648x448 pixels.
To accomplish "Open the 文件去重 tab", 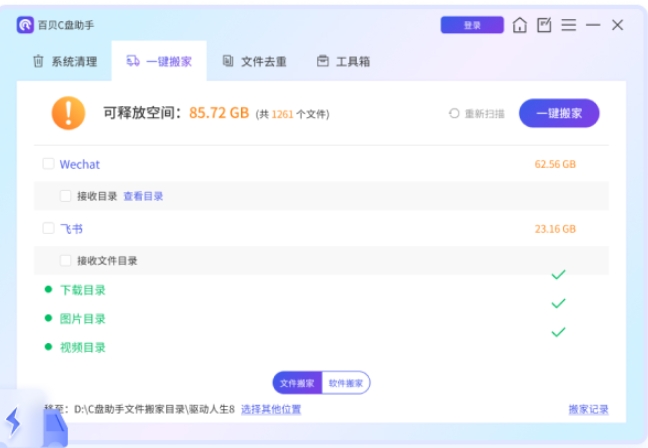I will [x=255, y=61].
